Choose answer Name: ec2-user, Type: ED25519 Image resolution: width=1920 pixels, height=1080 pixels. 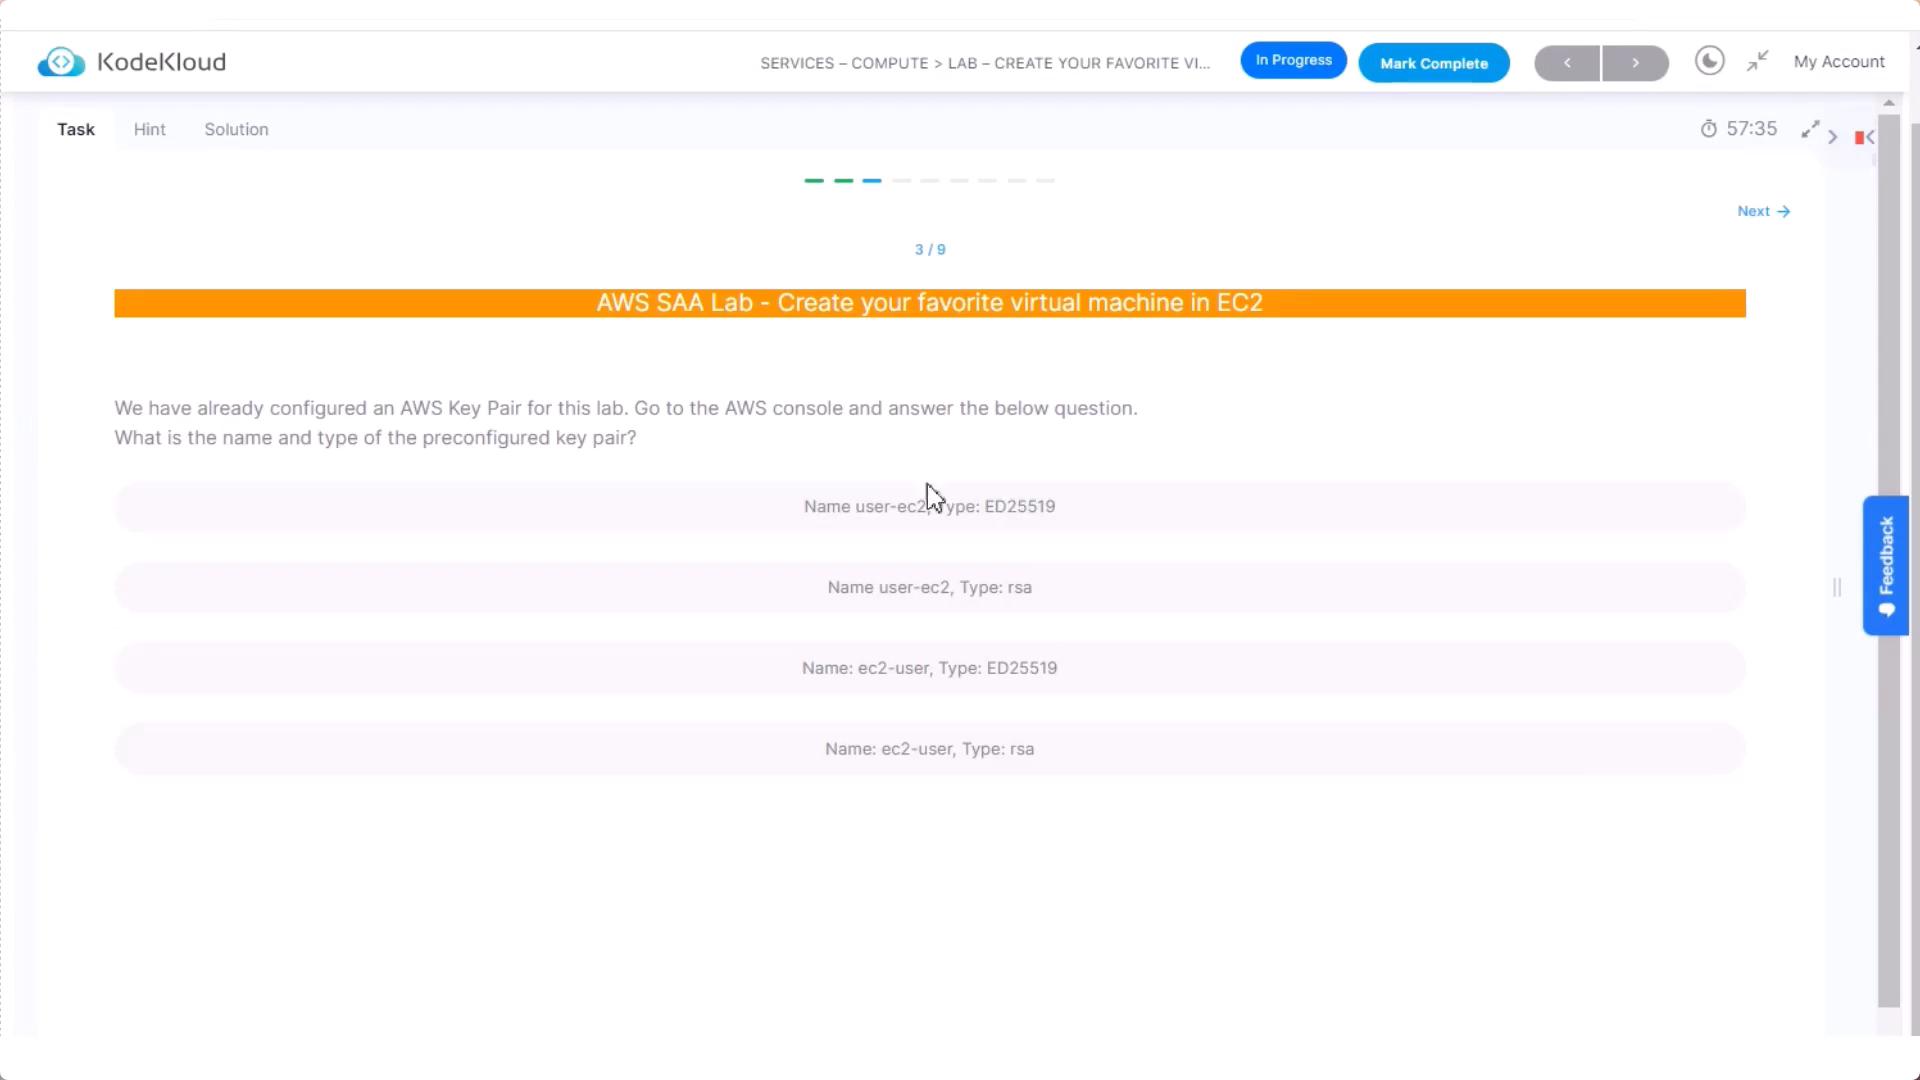[929, 668]
